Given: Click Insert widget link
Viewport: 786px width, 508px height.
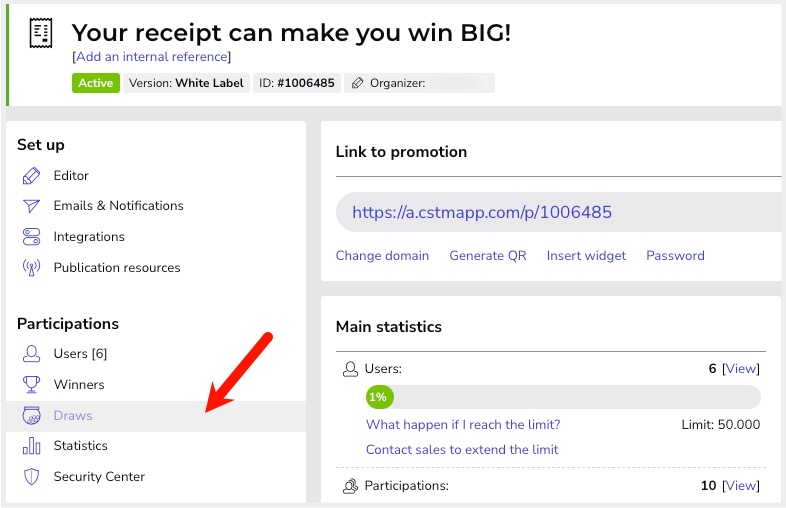Looking at the screenshot, I should click(586, 256).
